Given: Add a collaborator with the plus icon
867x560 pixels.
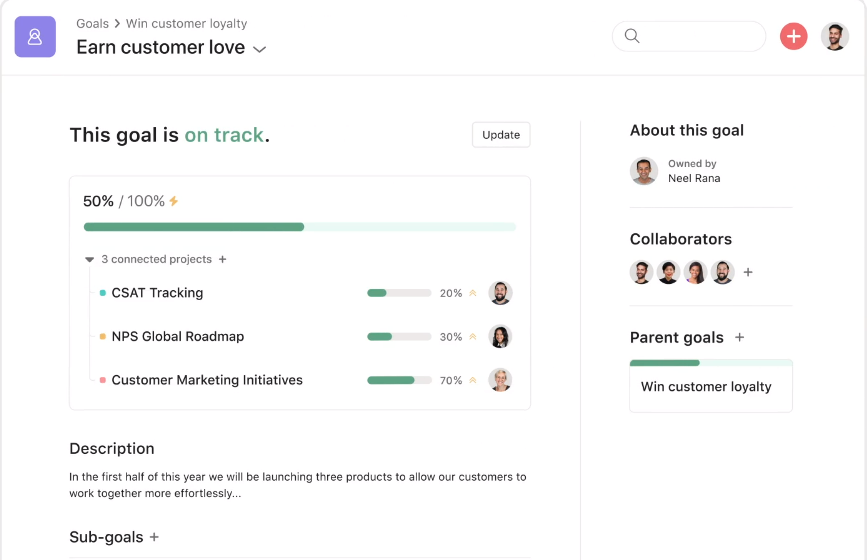Looking at the screenshot, I should click(748, 272).
